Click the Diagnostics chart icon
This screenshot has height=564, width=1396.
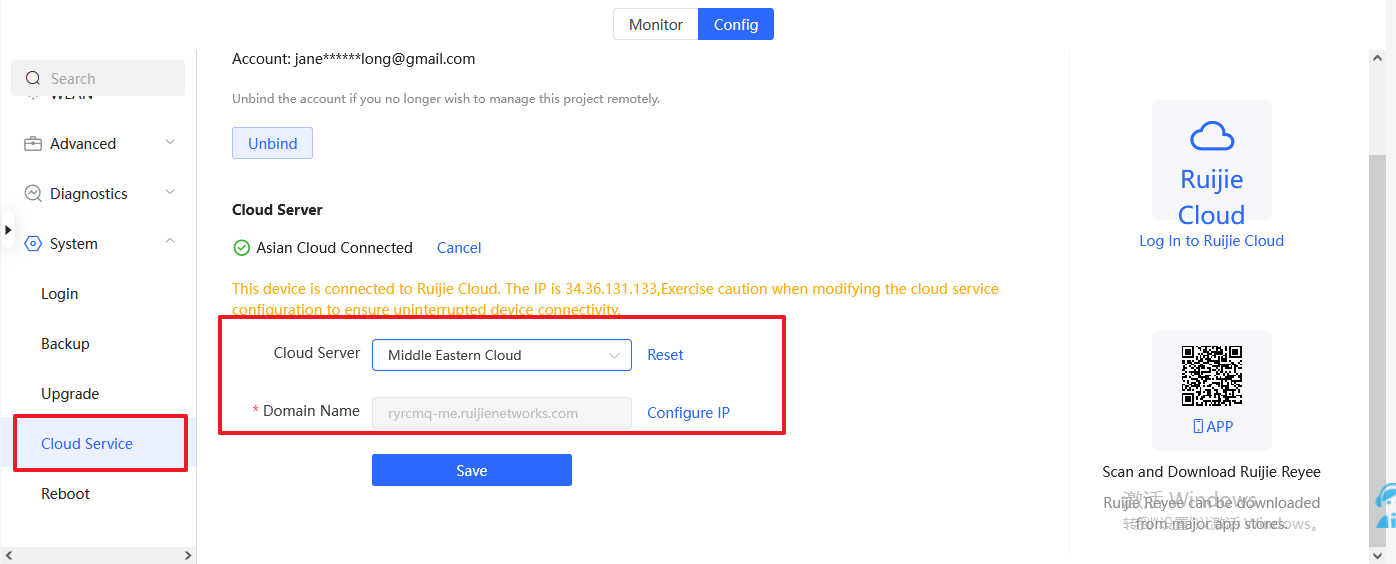[x=33, y=194]
